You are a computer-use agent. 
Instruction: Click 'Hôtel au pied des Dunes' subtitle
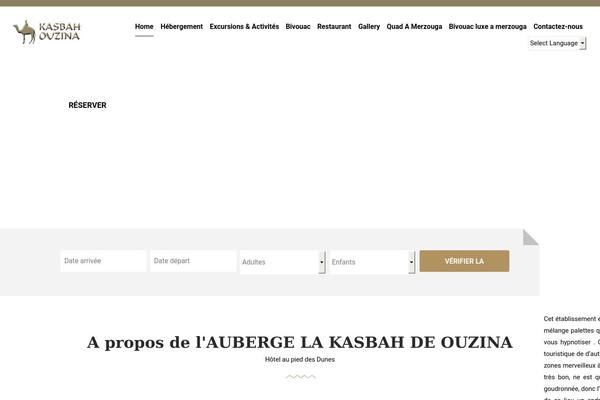click(x=300, y=360)
